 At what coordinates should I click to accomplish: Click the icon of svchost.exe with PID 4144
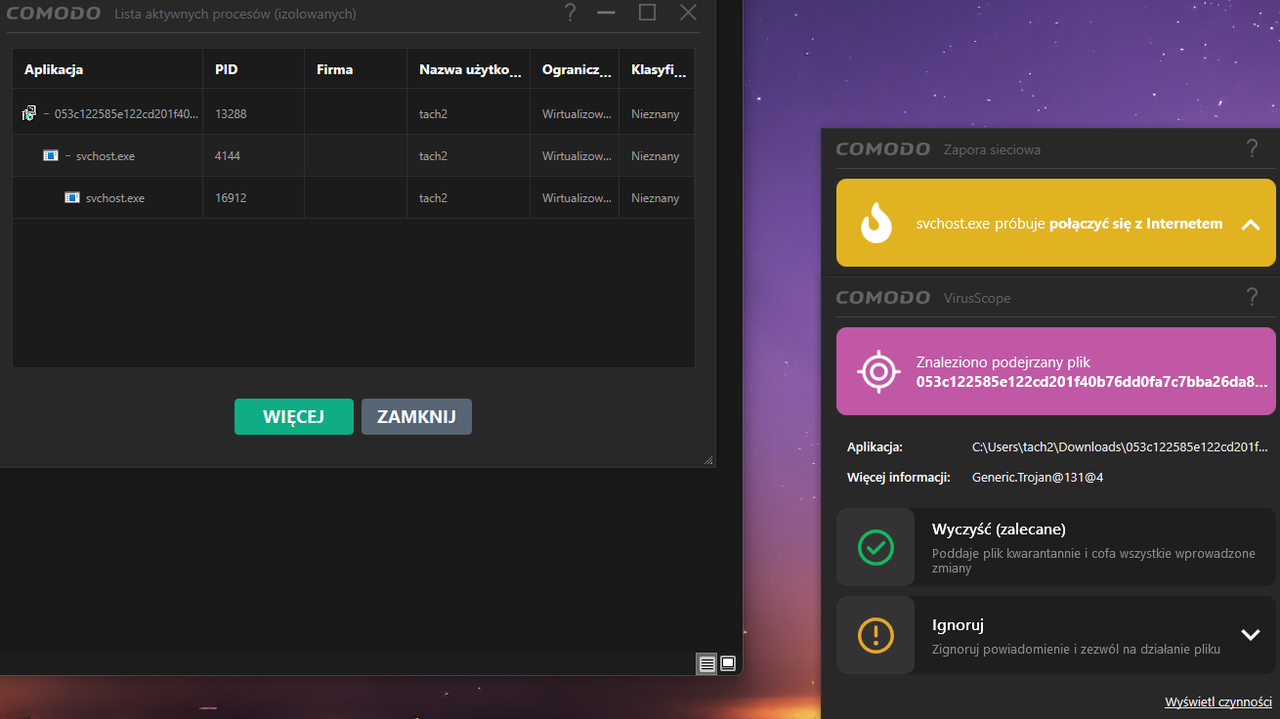[51, 156]
